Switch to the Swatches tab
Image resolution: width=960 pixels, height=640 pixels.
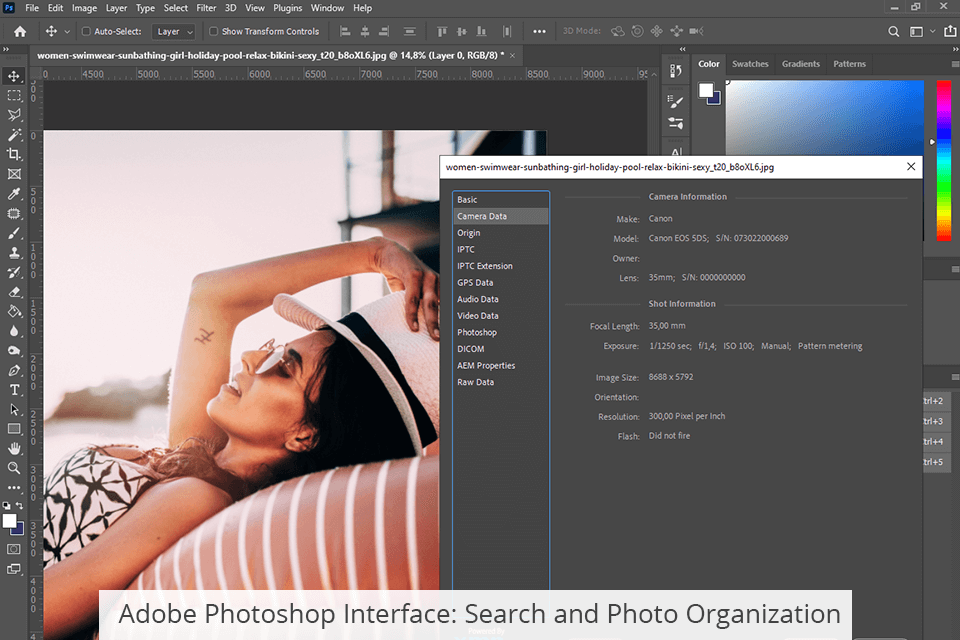click(x=750, y=64)
